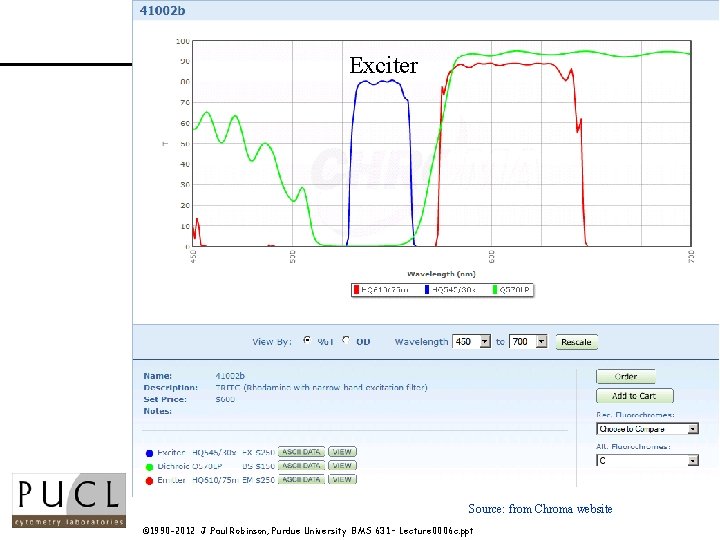Click the Set Price value
The image size is (720, 540).
(x=225, y=399)
